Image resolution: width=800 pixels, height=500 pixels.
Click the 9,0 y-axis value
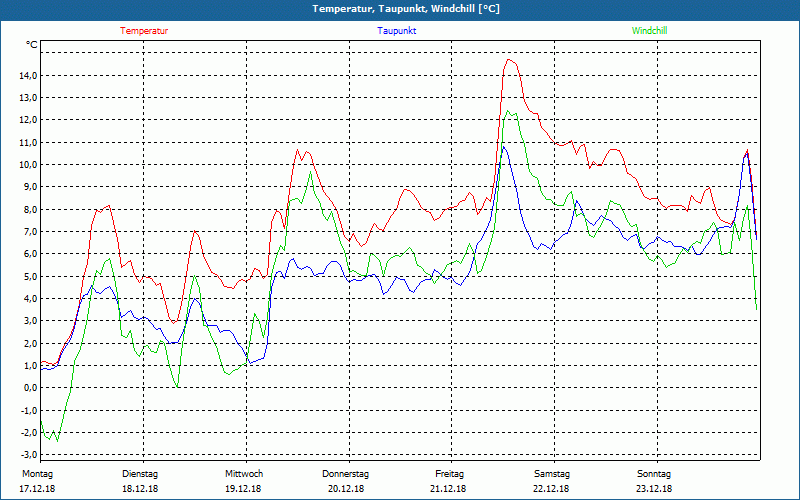point(31,187)
